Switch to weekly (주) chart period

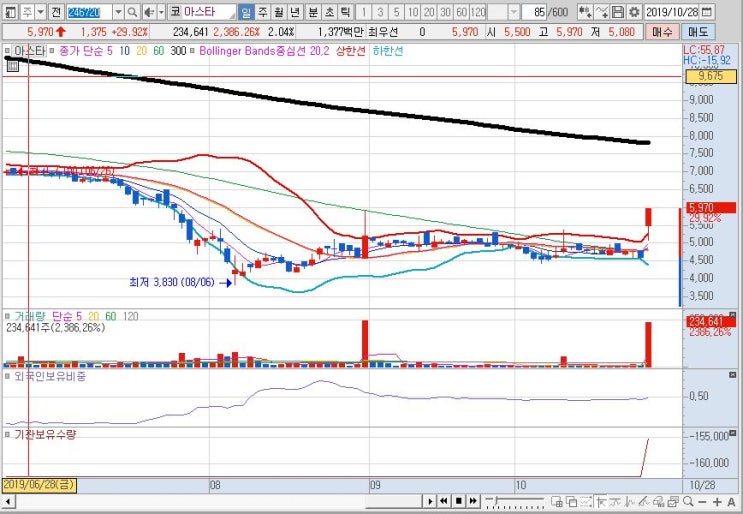pos(263,12)
